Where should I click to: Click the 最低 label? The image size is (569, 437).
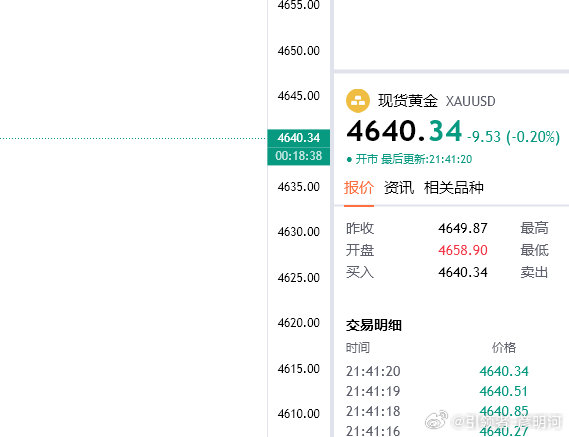point(534,250)
